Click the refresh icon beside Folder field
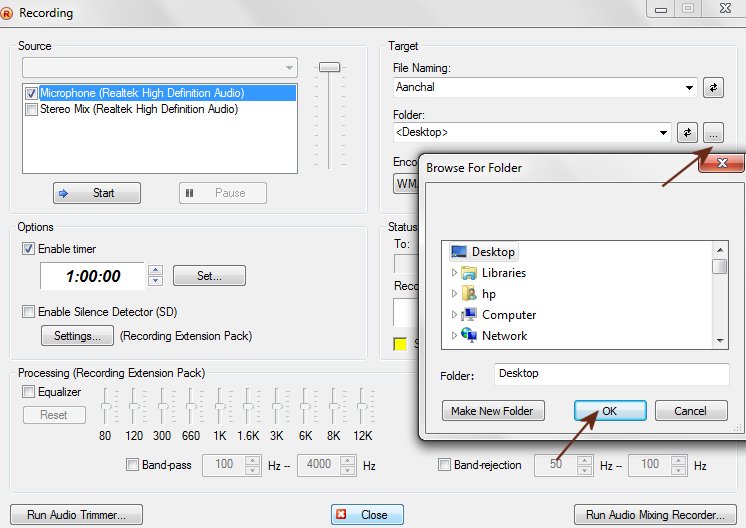 tap(687, 132)
